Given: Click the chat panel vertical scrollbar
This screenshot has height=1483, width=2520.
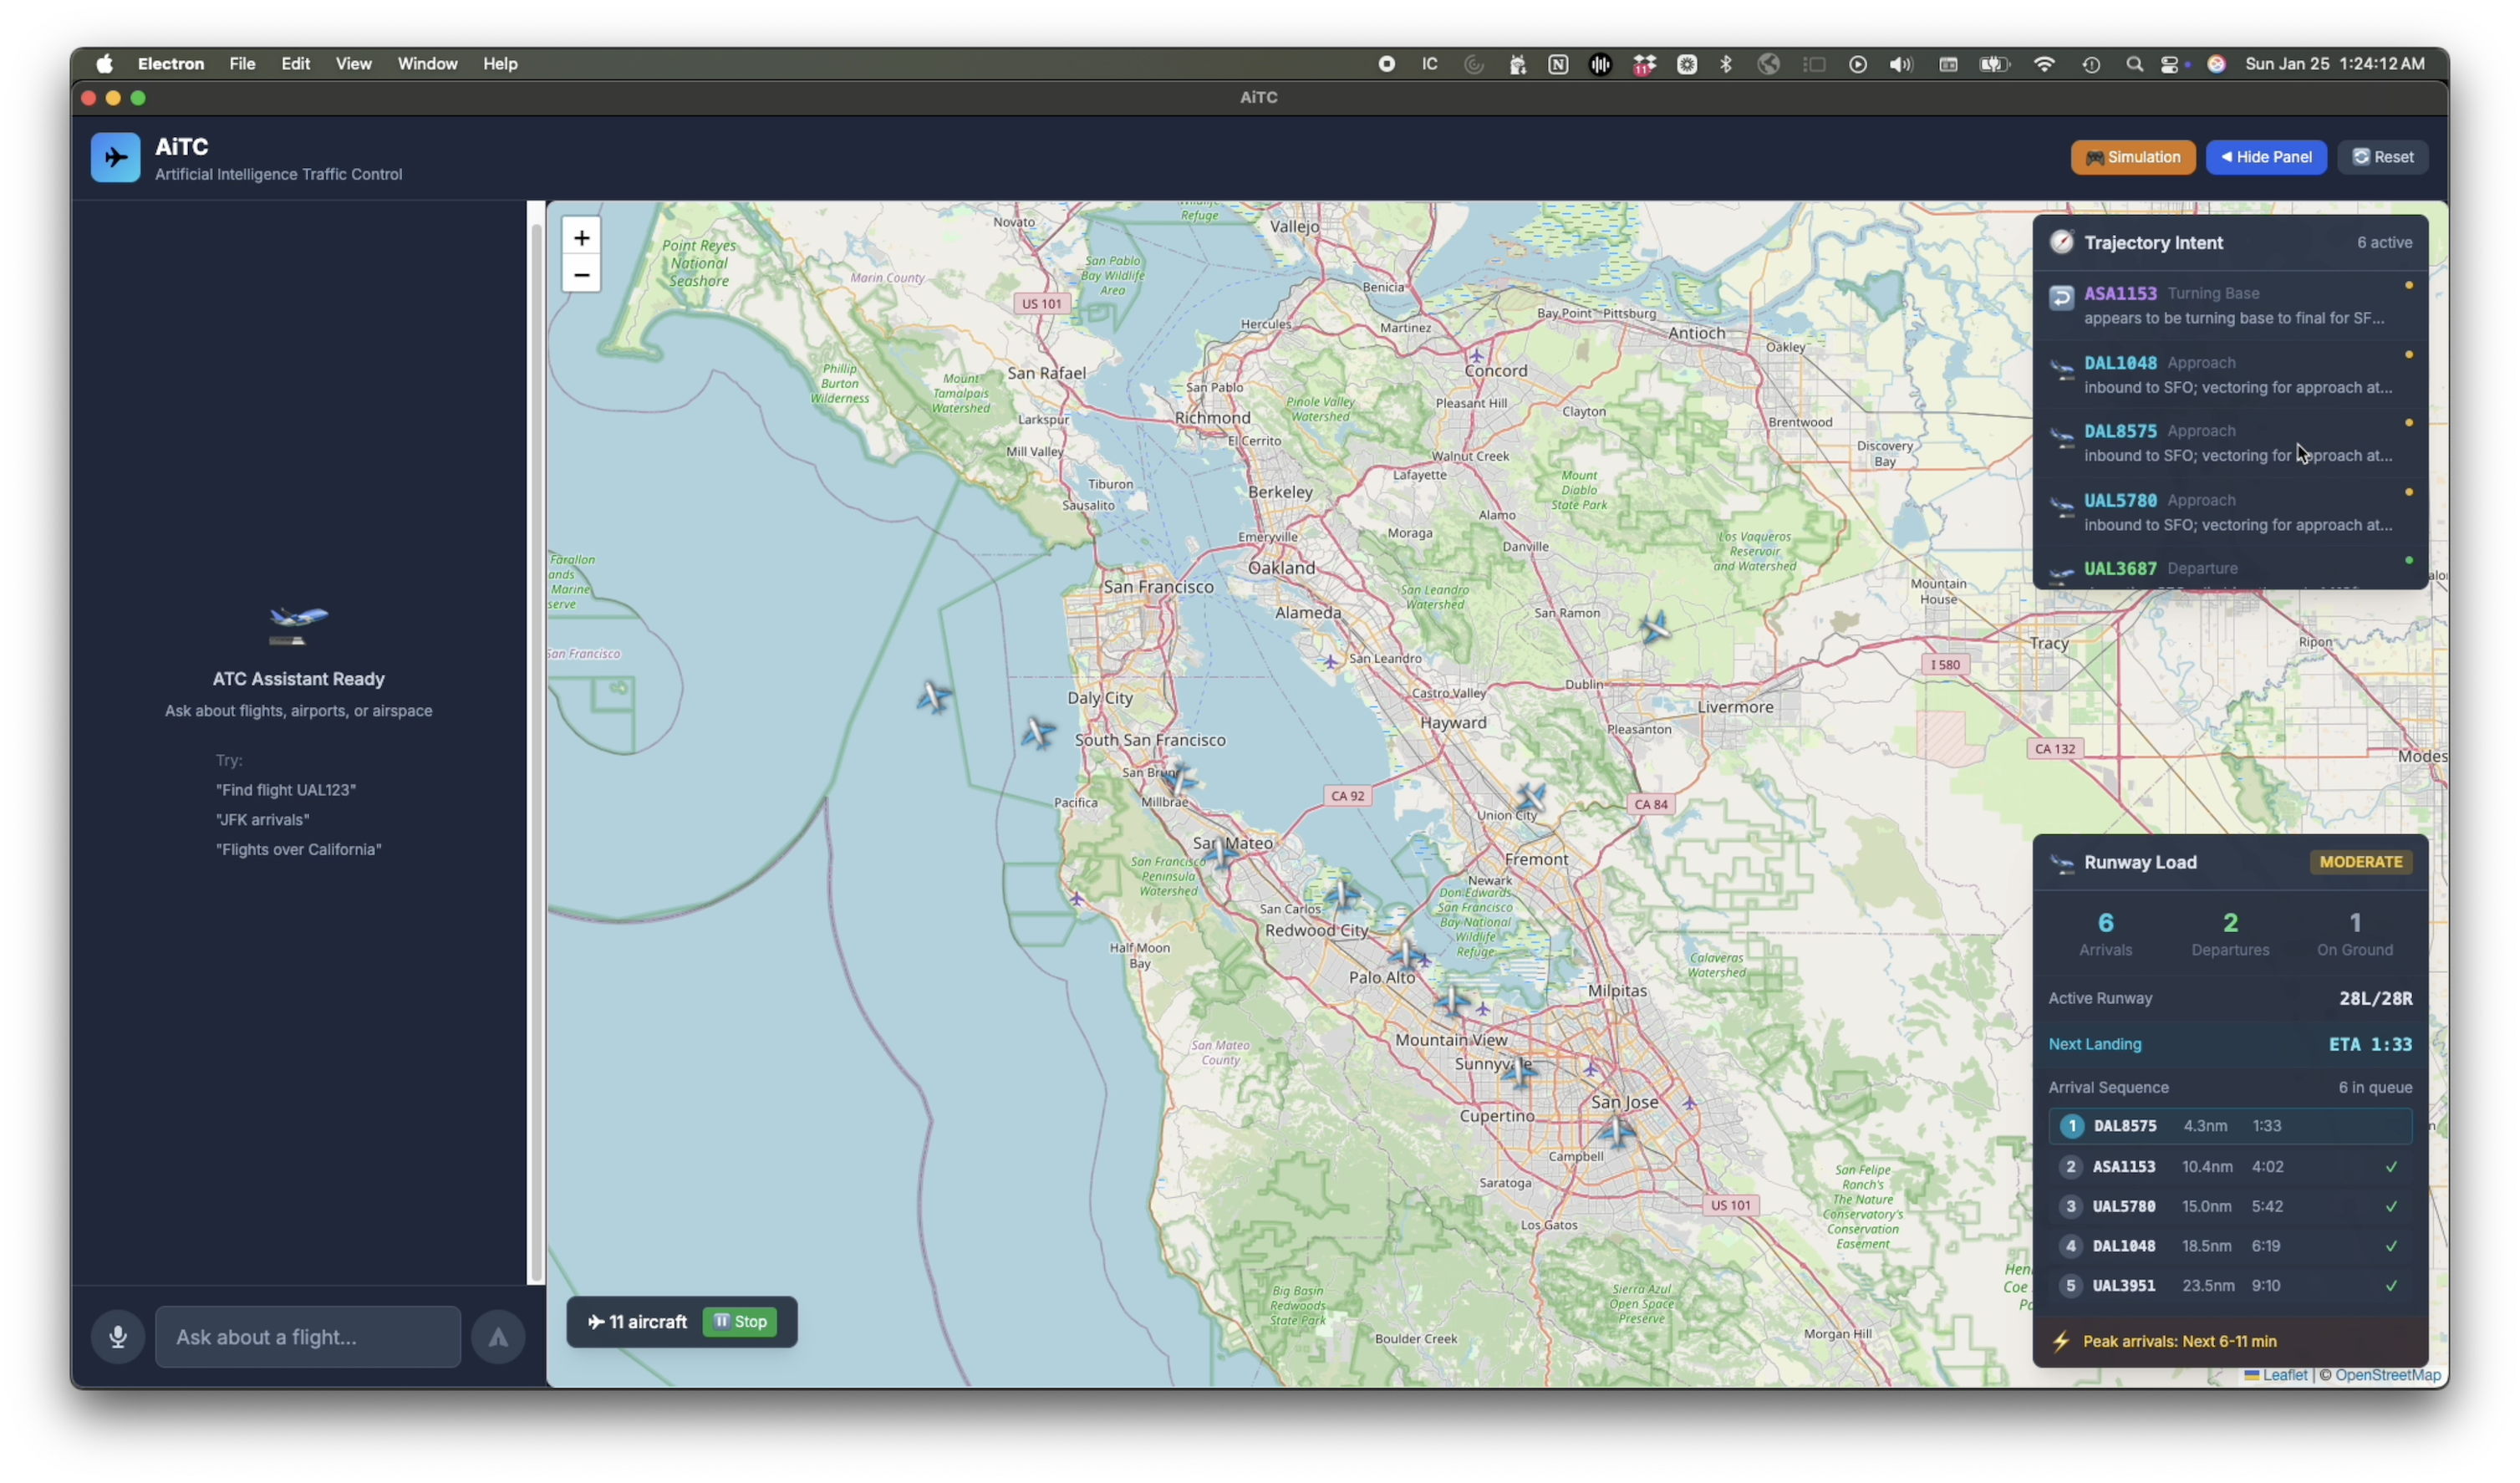Looking at the screenshot, I should [536, 740].
